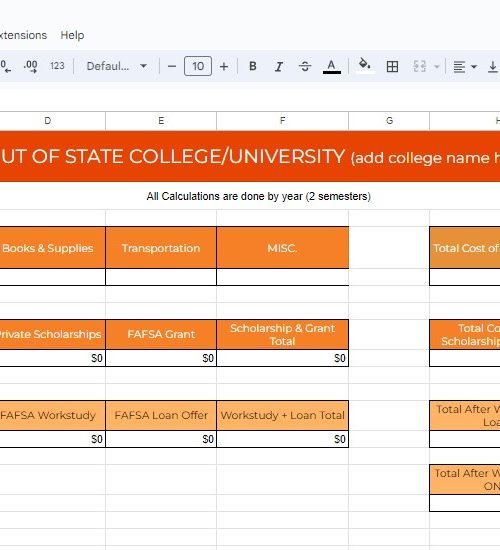The width and height of the screenshot is (500, 550).
Task: Select the Total Cost of header cell
Action: click(465, 248)
